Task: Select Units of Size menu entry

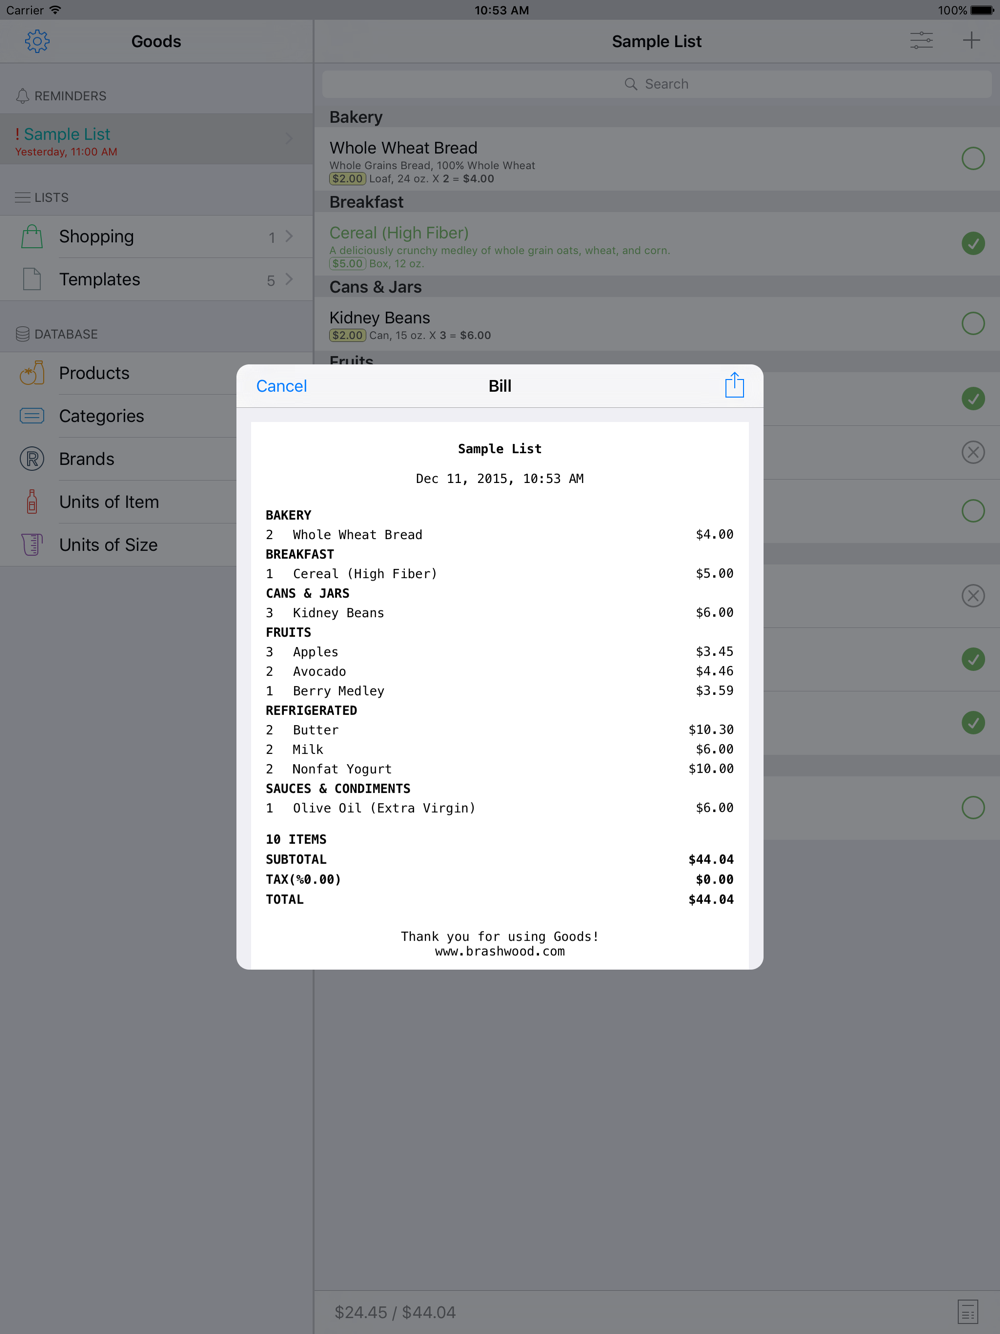Action: (x=108, y=545)
